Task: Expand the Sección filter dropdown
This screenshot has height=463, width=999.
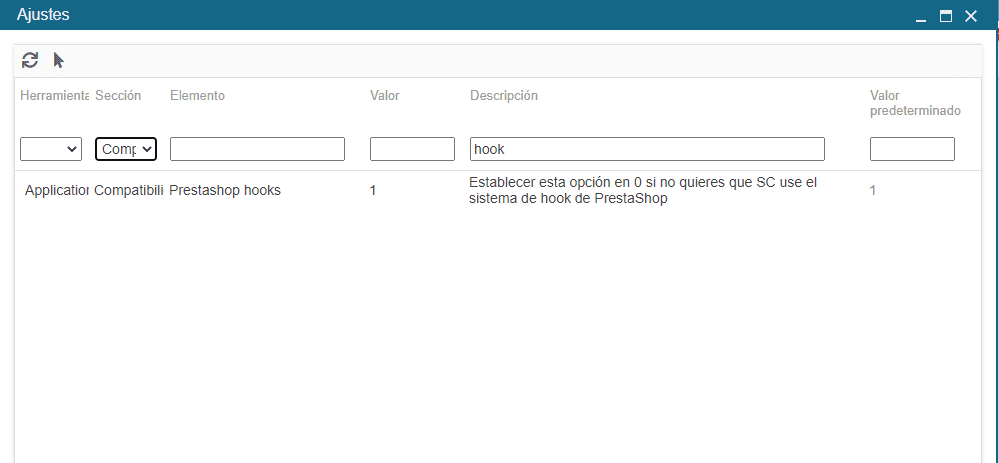Action: (x=126, y=149)
